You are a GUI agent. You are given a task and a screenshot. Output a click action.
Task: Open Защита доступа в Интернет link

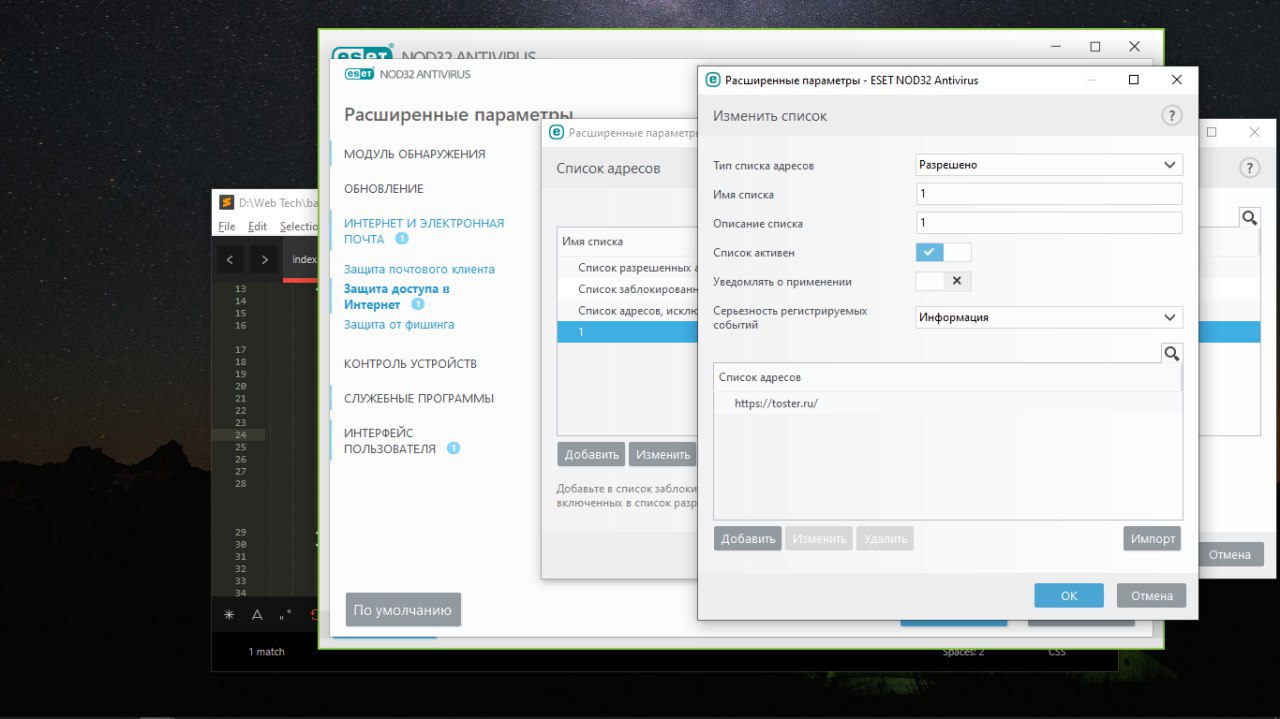tap(397, 296)
